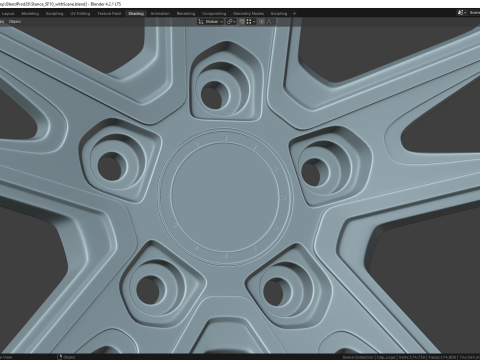Open the Sculpting workspace tab
The image size is (480, 360).
pos(54,14)
